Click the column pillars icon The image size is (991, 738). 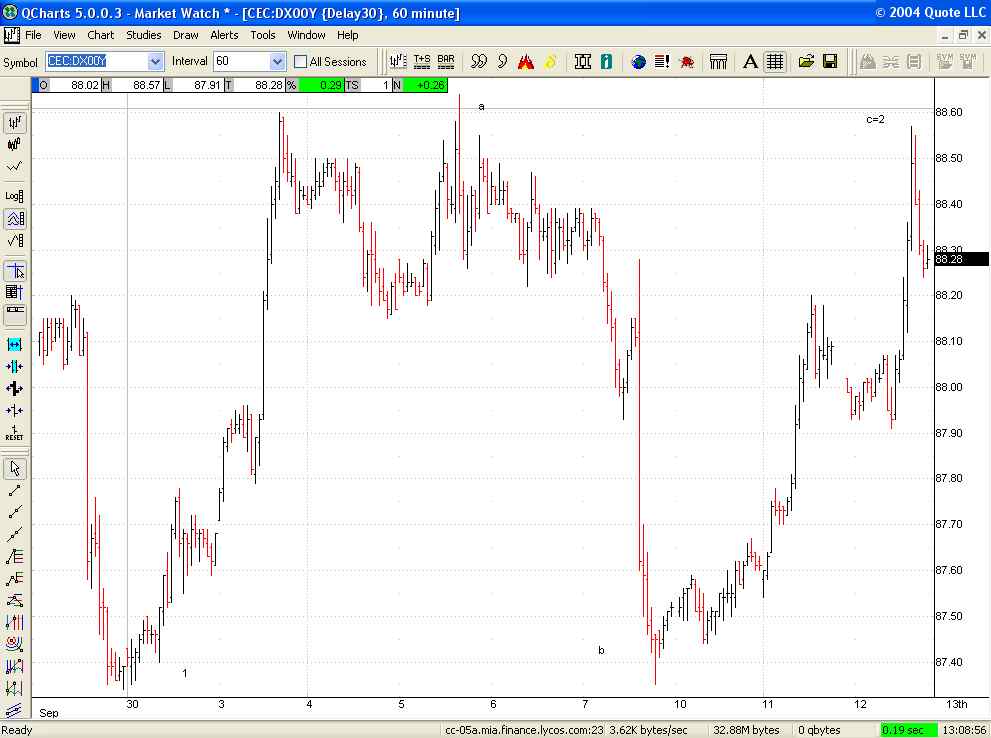(x=719, y=61)
